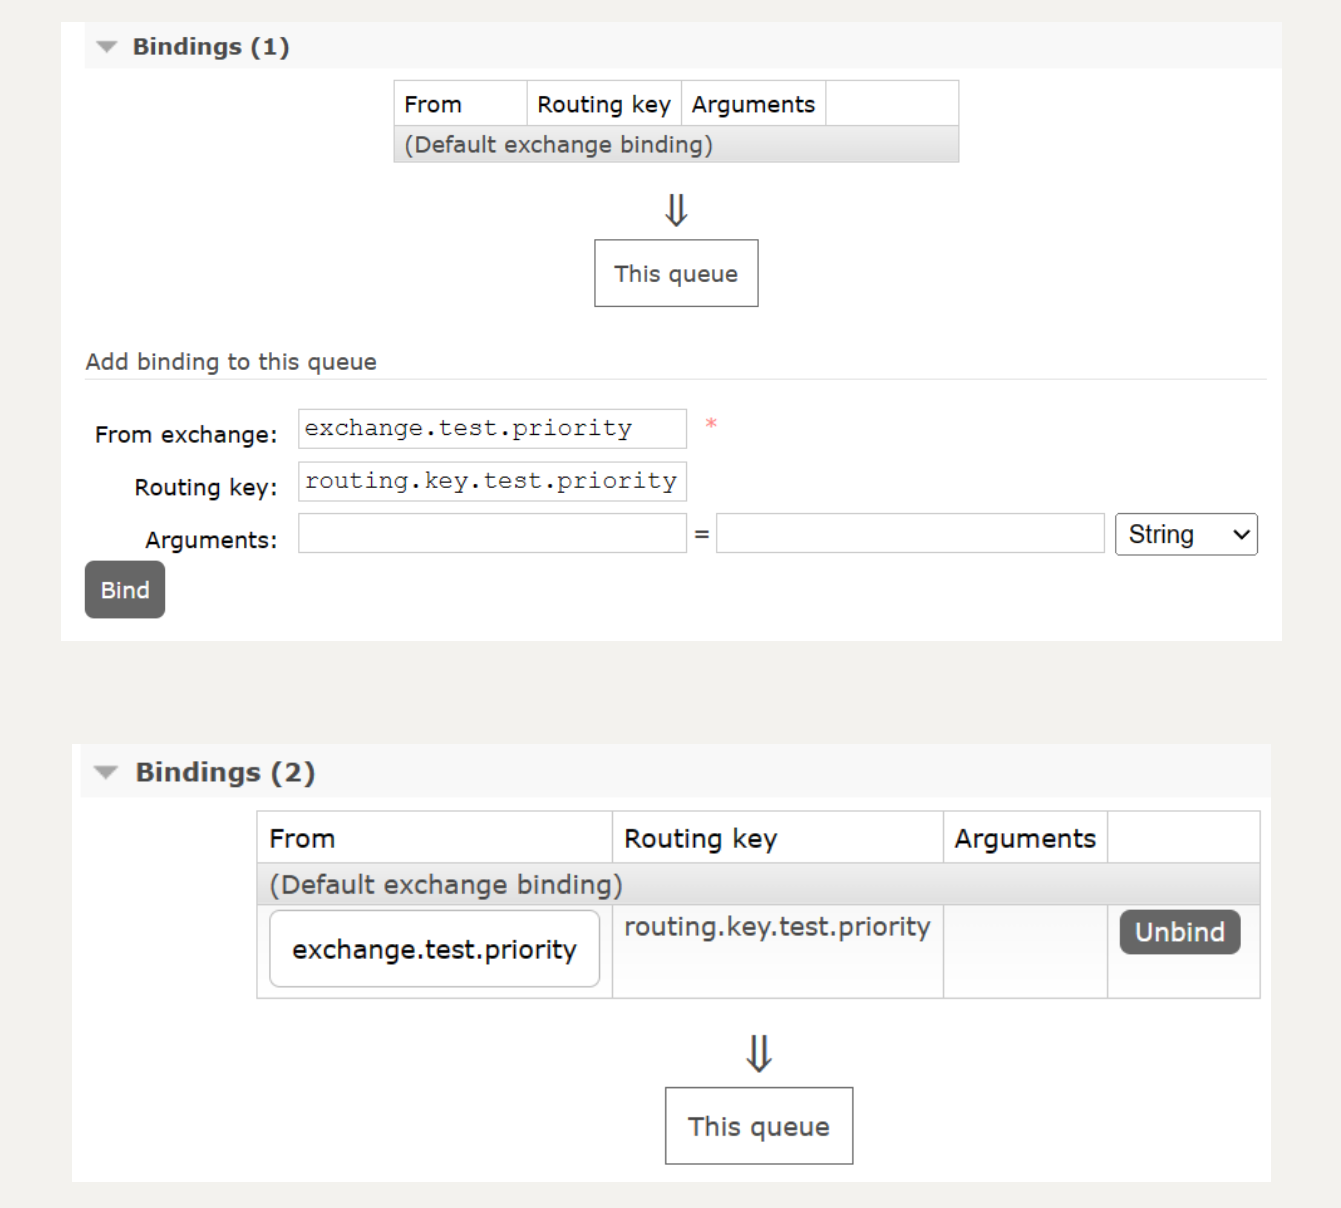Viewport: 1341px width, 1208px height.
Task: Click the Bindings (2) section title
Action: point(225,772)
